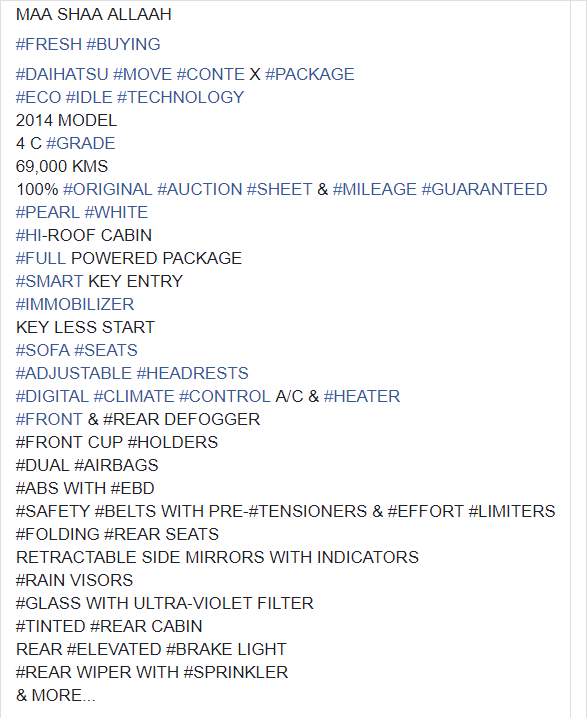Click the #MILEAGE hashtag
This screenshot has width=587, height=718.
tap(375, 189)
